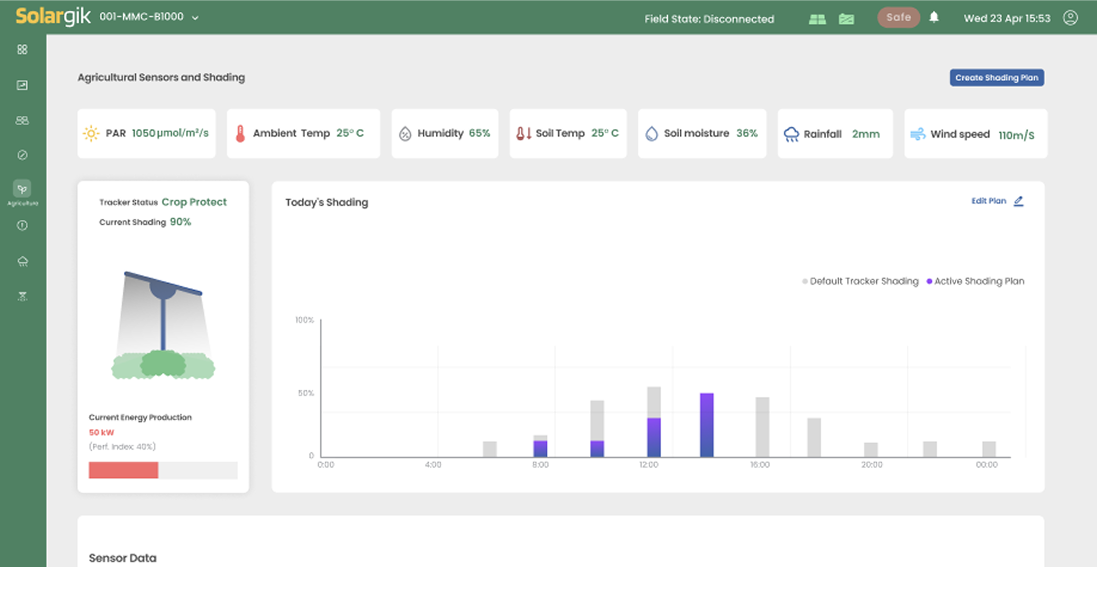Click the Humidity 65% value

click(x=479, y=133)
